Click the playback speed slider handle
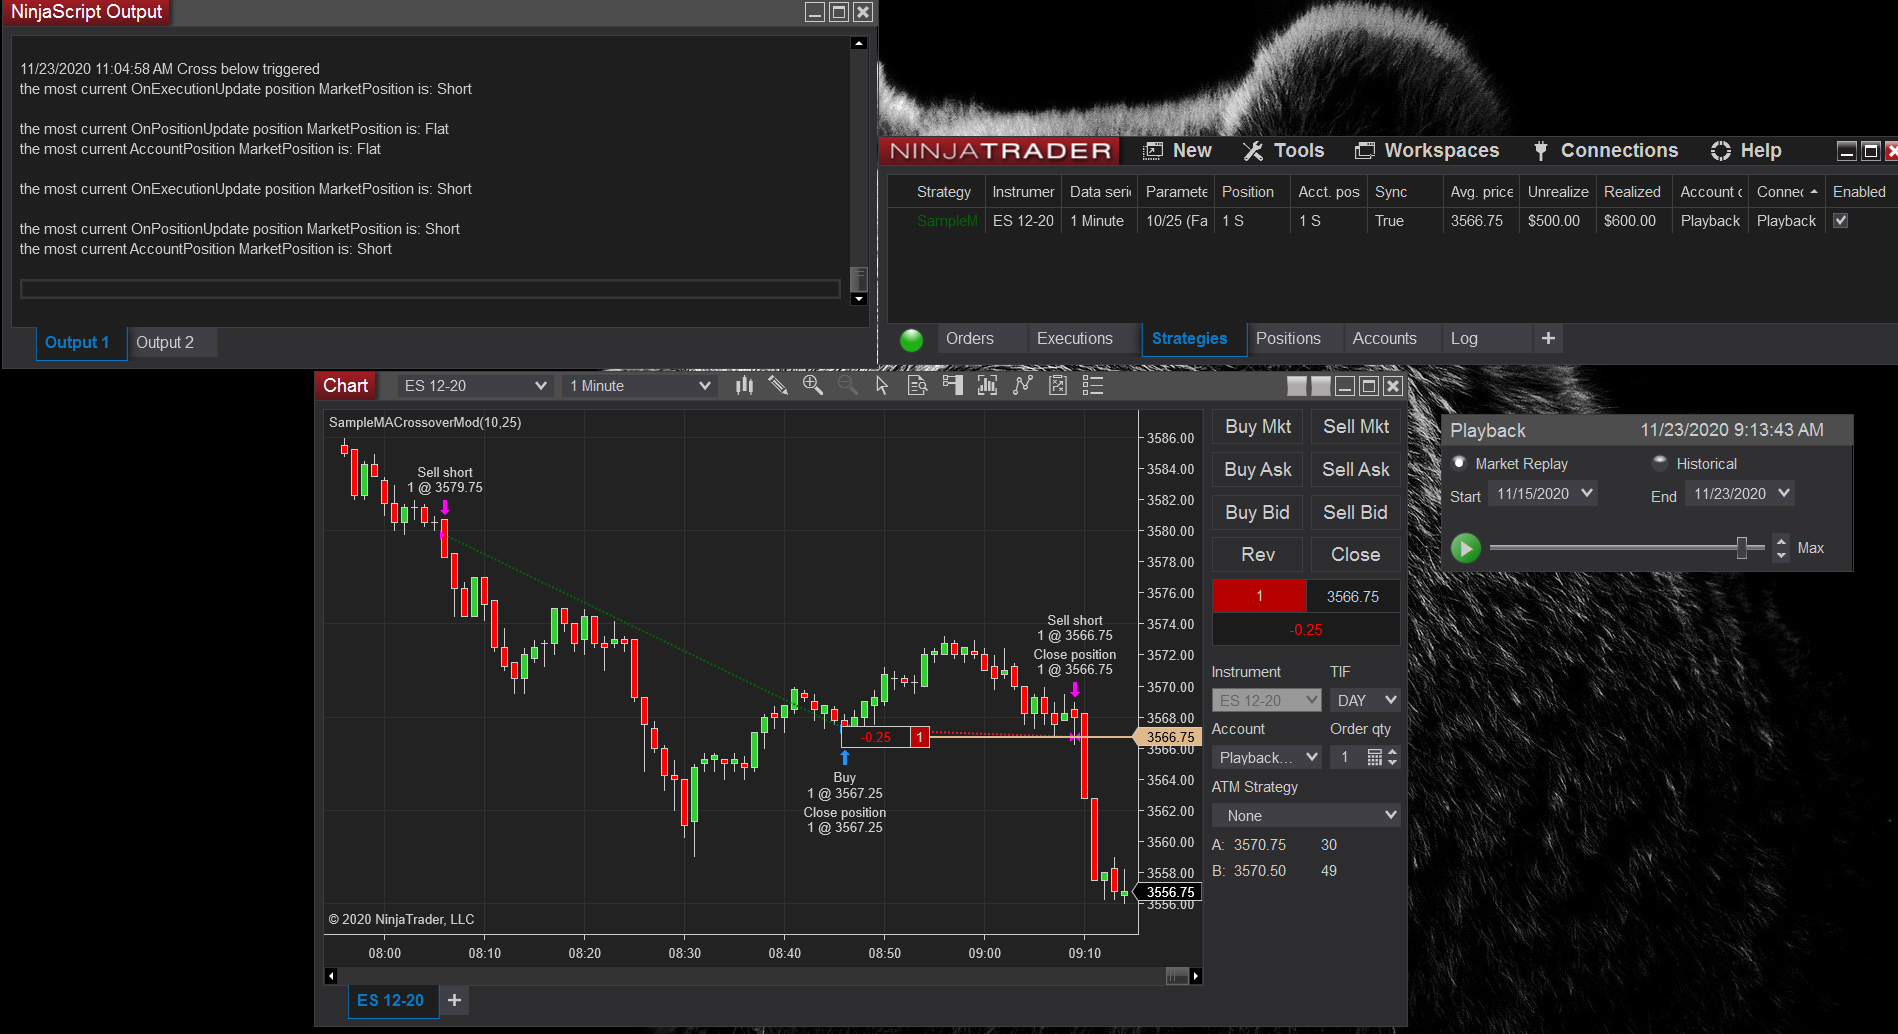Image resolution: width=1898 pixels, height=1034 pixels. coord(1742,548)
